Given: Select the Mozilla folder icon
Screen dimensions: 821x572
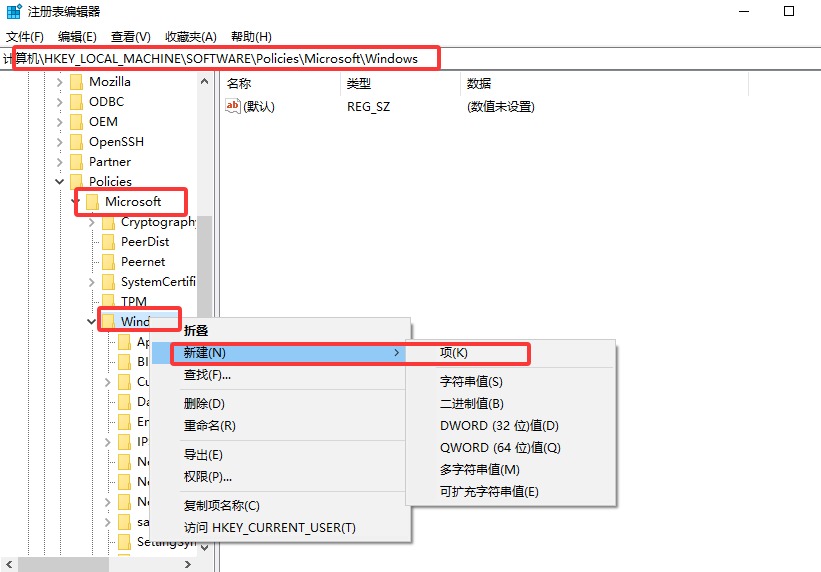Looking at the screenshot, I should (x=76, y=82).
